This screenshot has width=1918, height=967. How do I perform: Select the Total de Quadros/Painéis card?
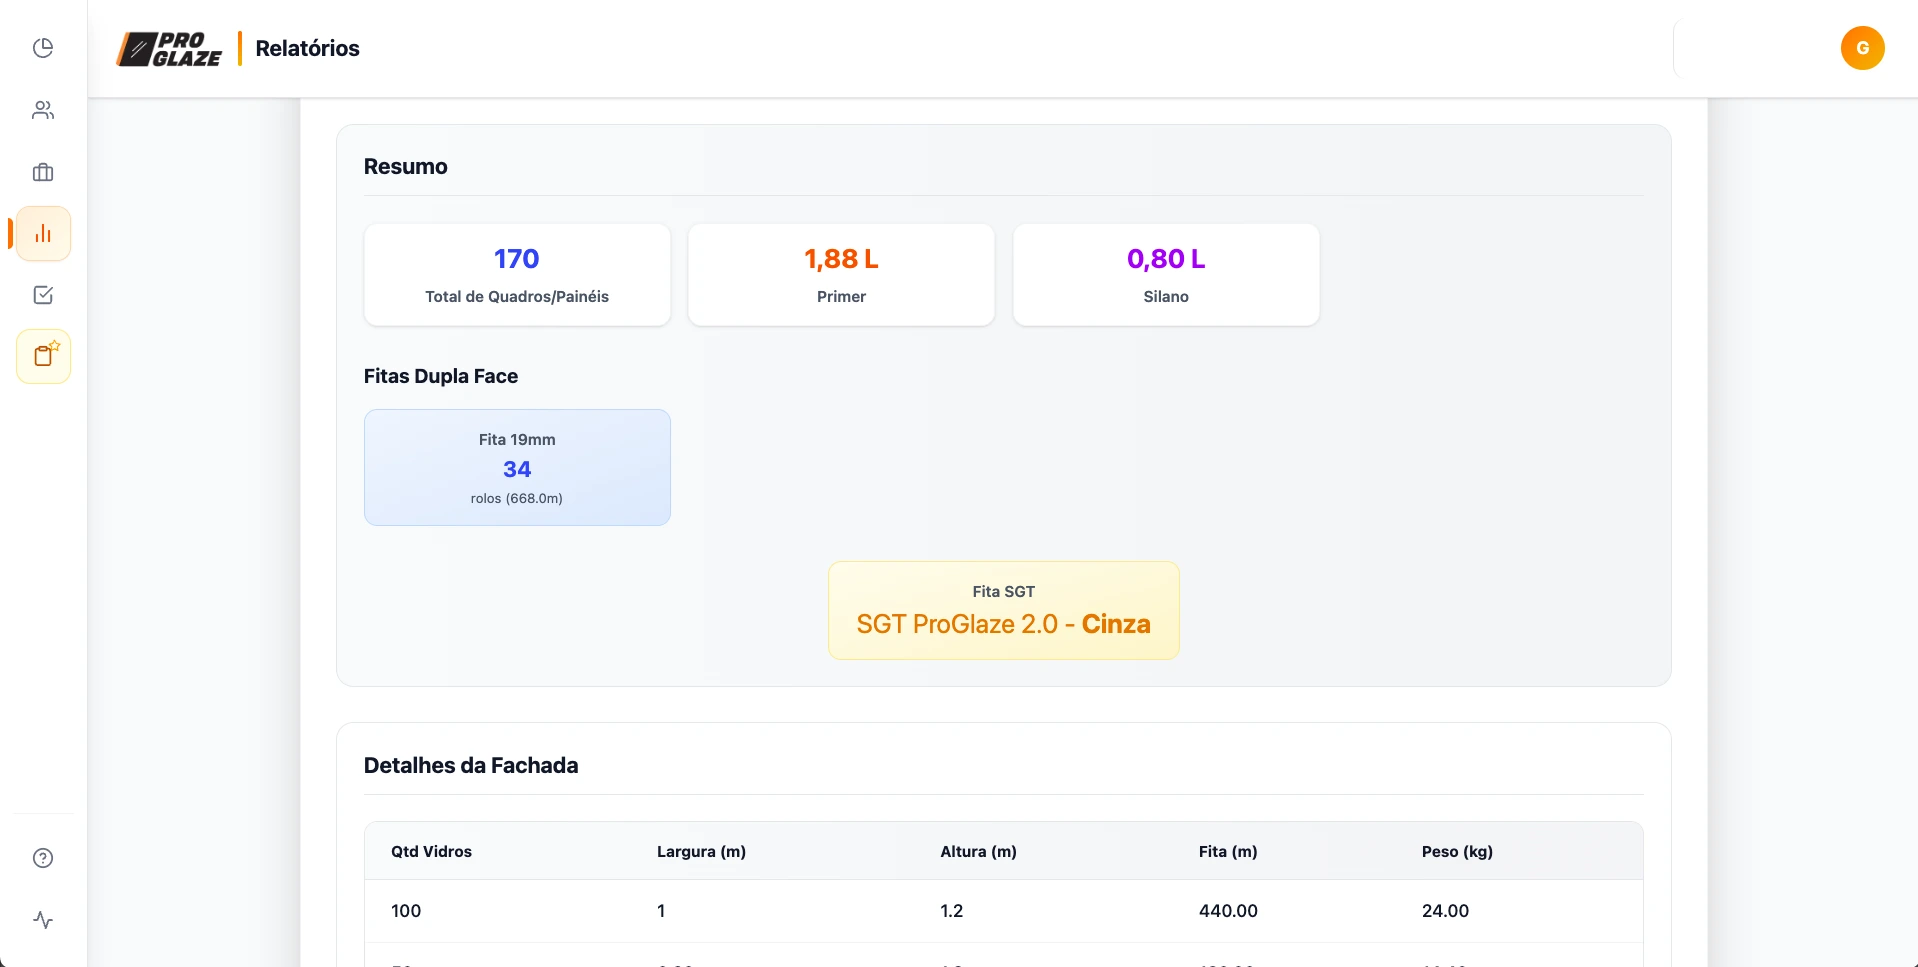(517, 275)
